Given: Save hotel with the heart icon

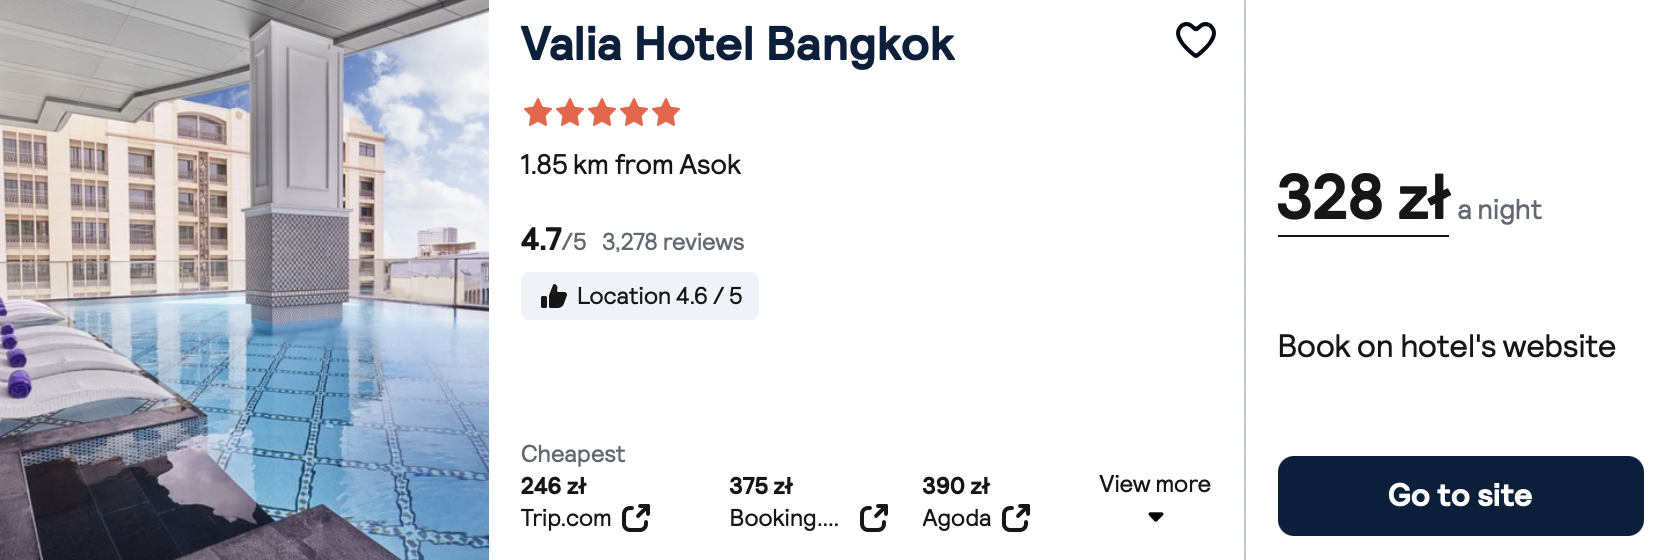Looking at the screenshot, I should 1195,40.
